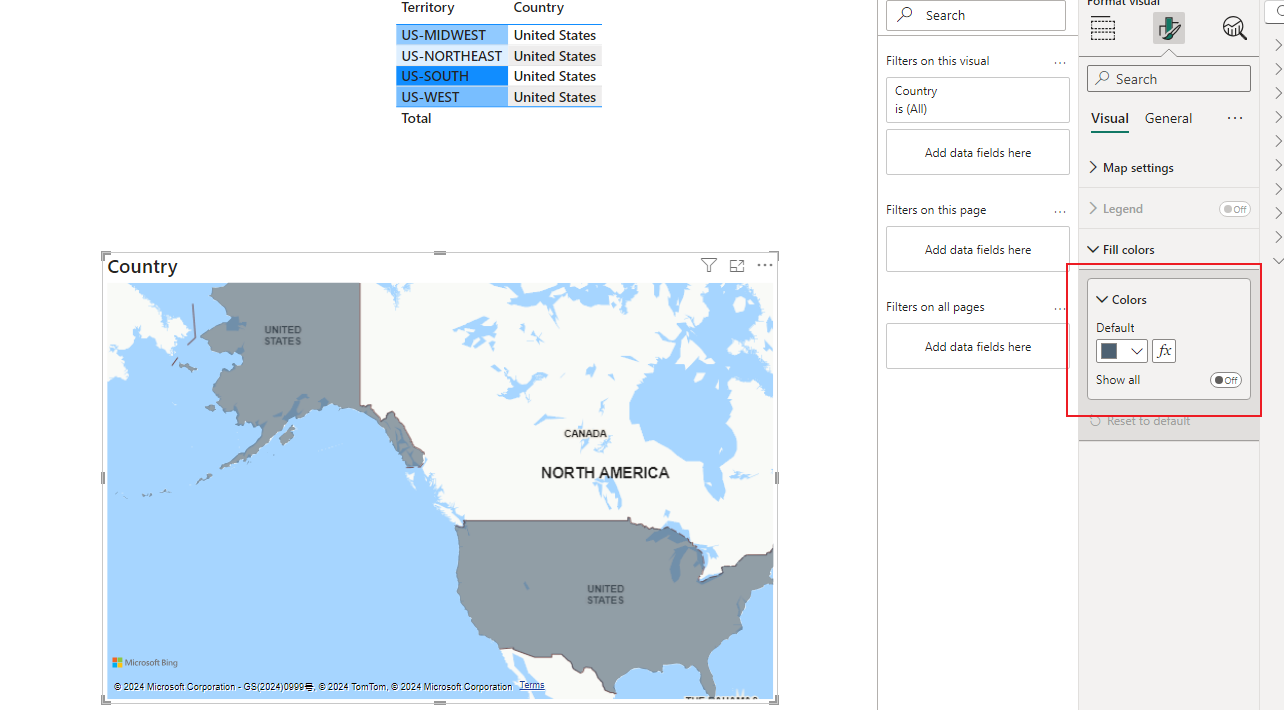Select the US-NORTHEAST table cell
1284x710 pixels.
[x=452, y=56]
